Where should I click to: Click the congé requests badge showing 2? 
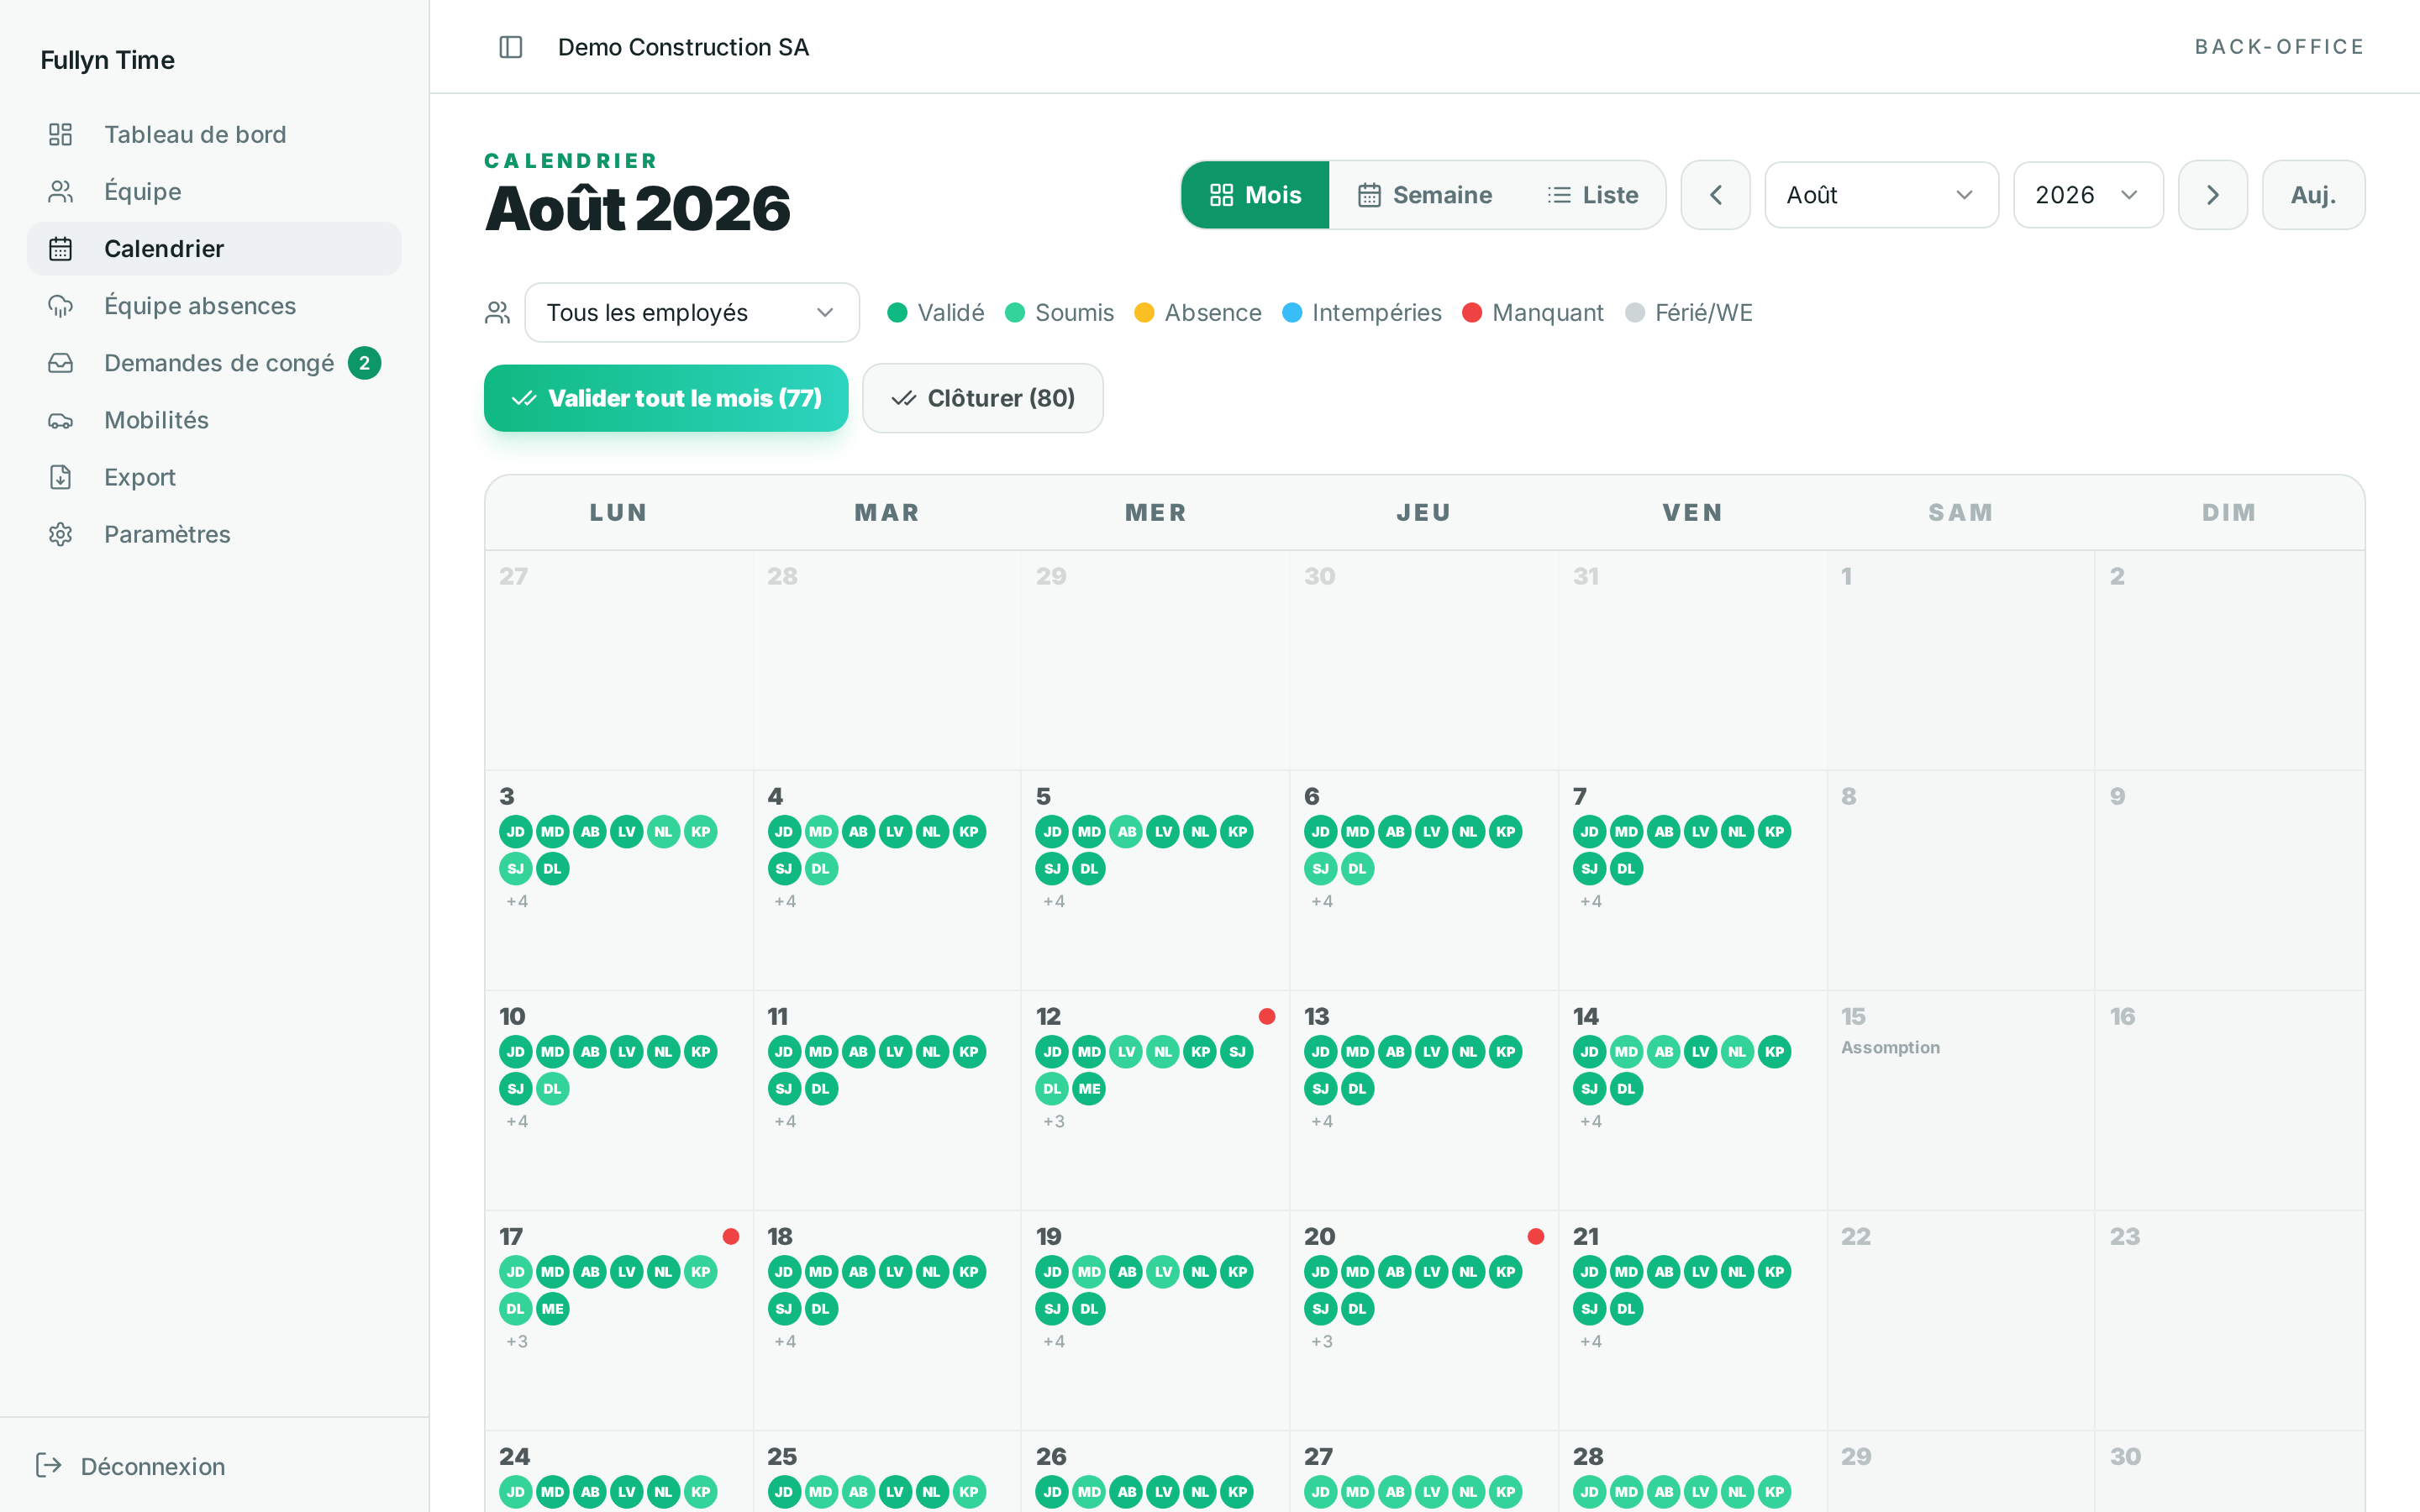364,363
